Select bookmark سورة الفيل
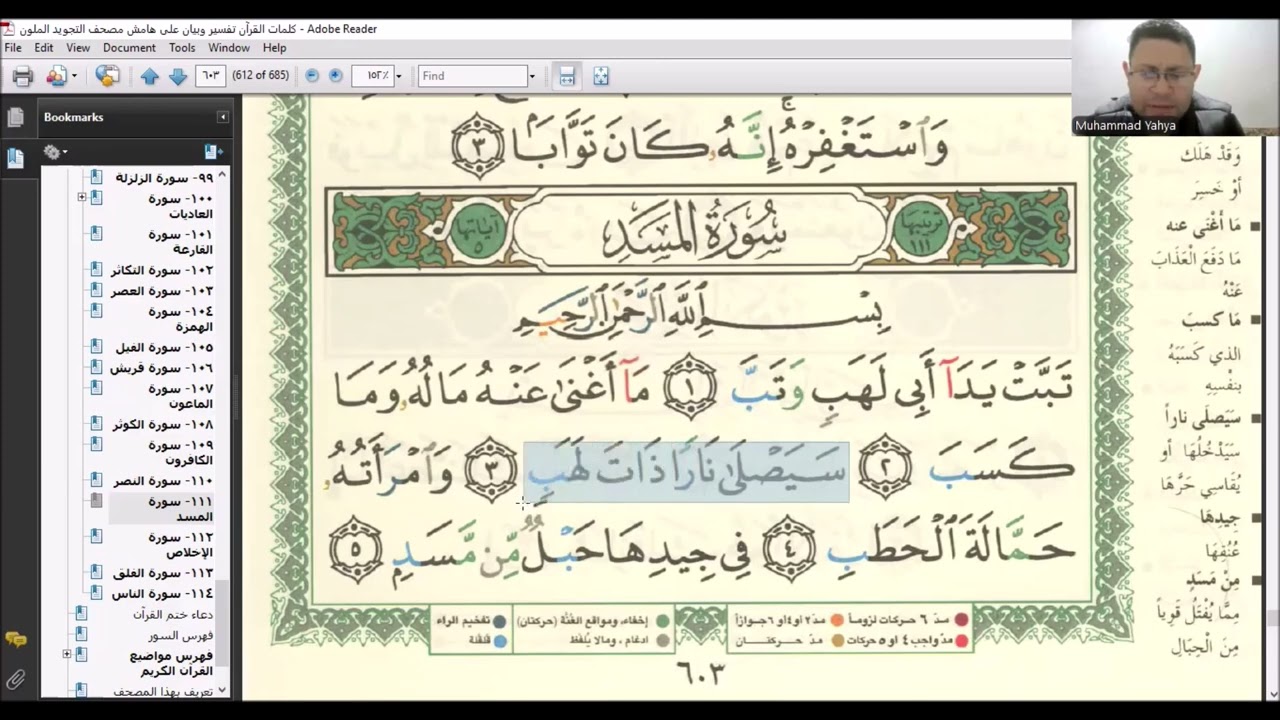This screenshot has height=720, width=1280. pyautogui.click(x=164, y=348)
